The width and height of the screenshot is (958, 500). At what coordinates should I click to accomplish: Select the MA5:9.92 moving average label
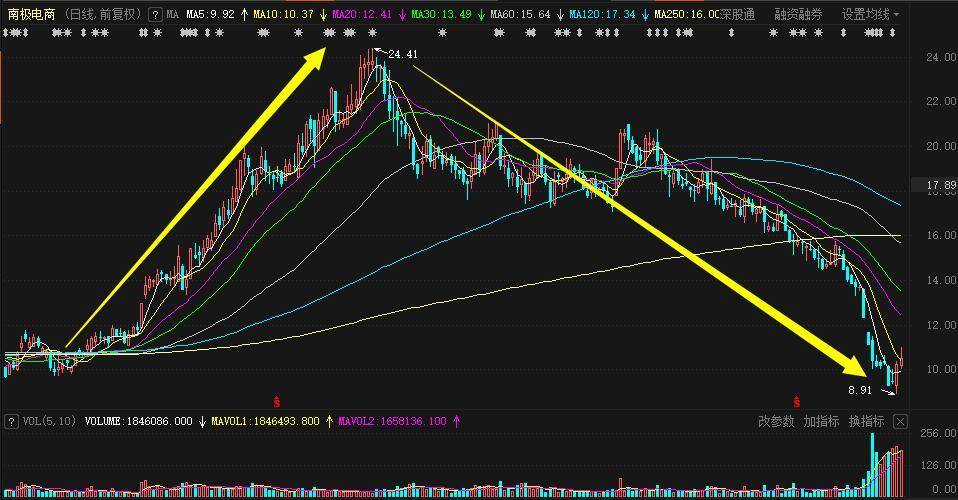210,14
